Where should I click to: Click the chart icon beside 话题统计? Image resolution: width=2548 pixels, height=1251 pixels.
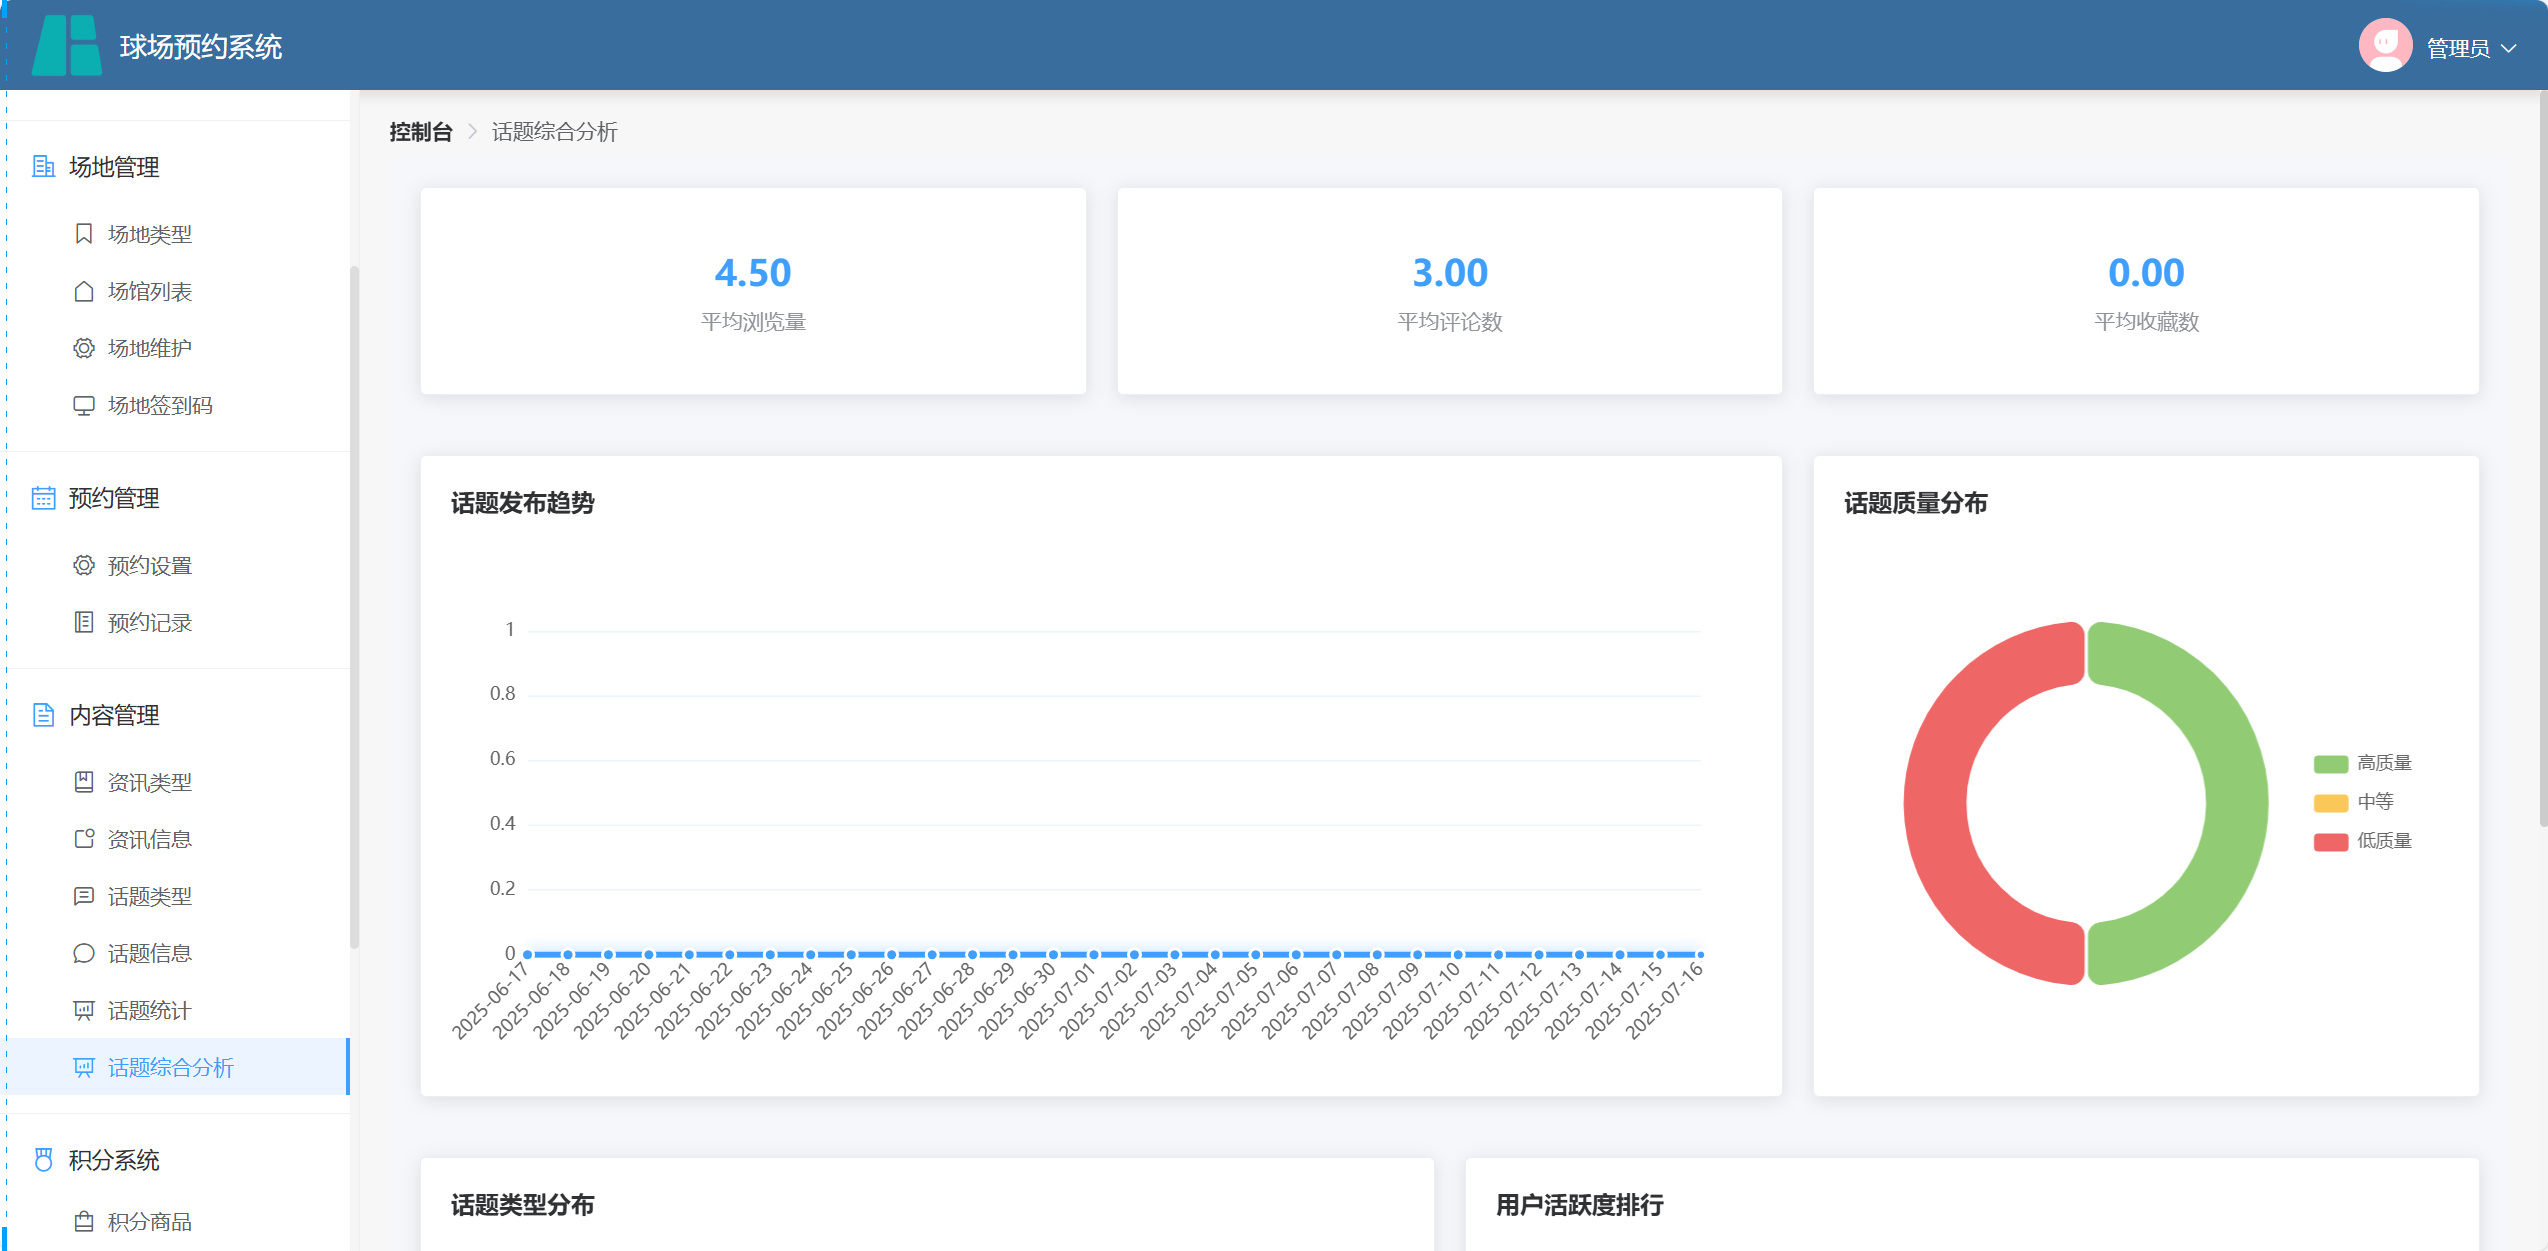pyautogui.click(x=84, y=1010)
